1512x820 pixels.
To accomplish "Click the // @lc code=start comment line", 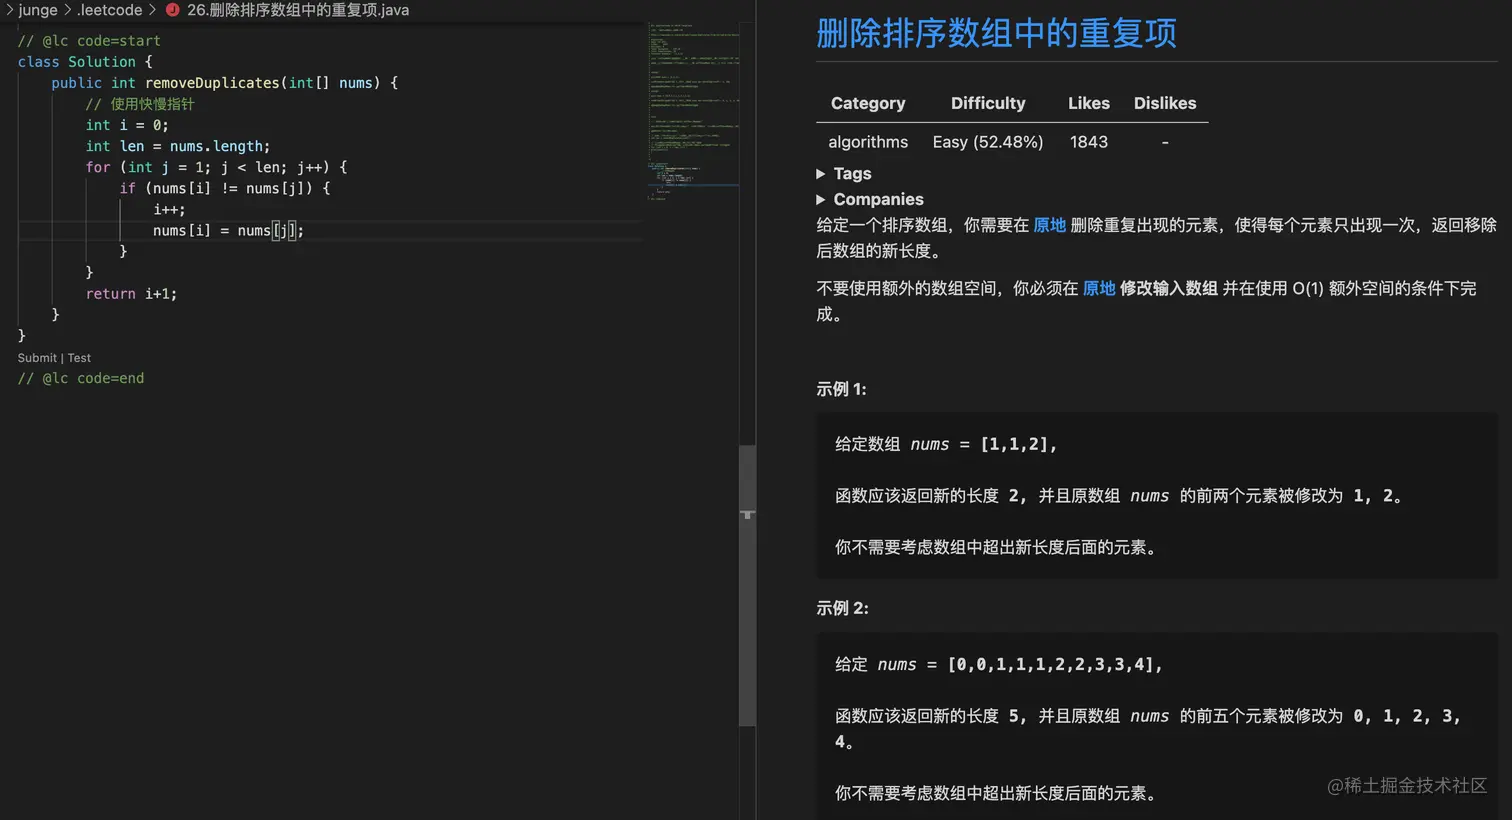I will click(x=89, y=41).
